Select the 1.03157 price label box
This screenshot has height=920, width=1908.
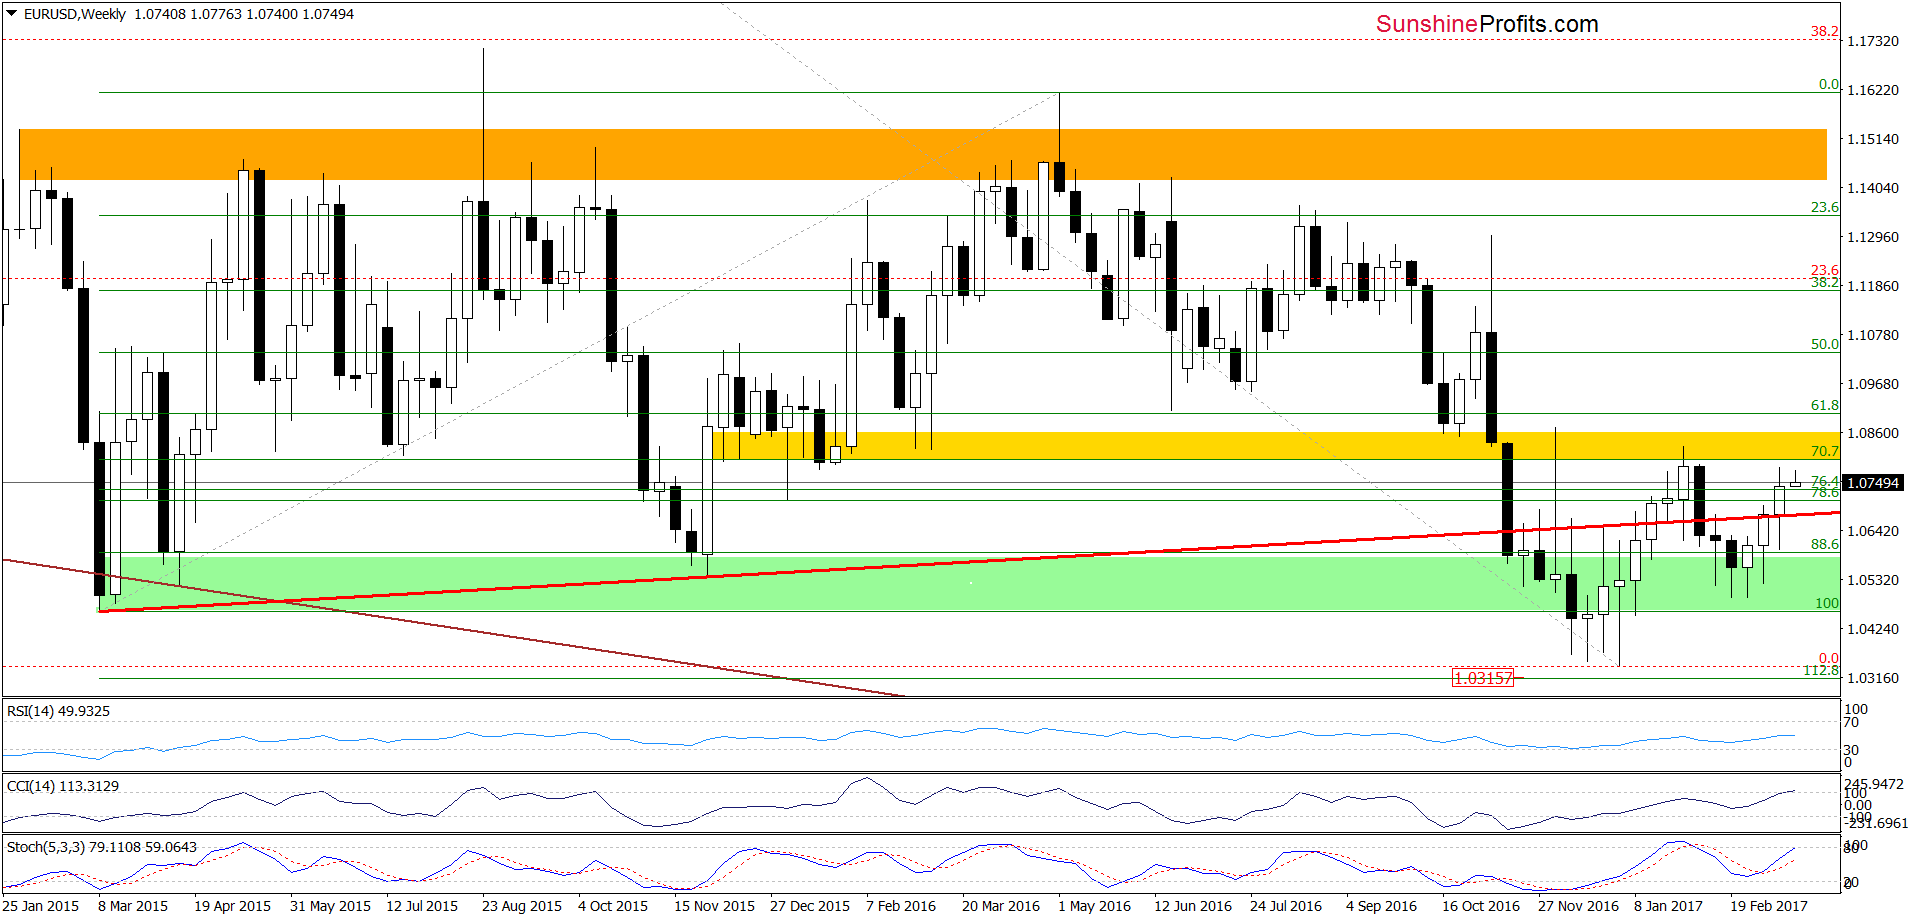pyautogui.click(x=1483, y=678)
